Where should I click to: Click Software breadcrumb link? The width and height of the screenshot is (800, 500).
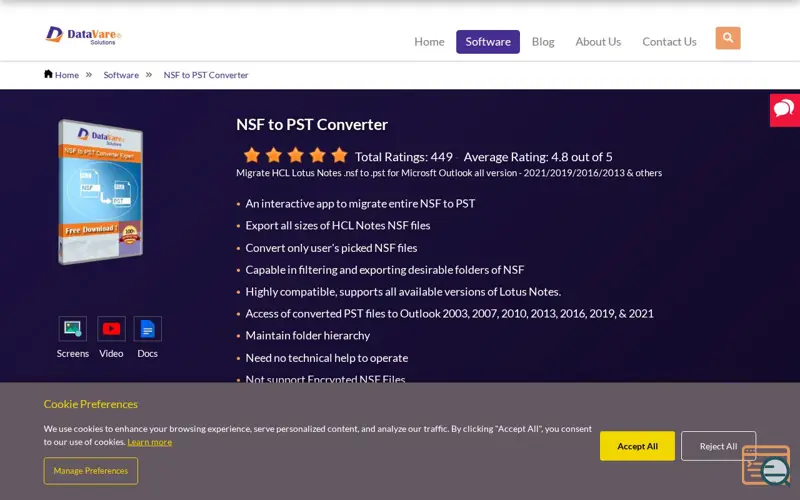click(121, 75)
